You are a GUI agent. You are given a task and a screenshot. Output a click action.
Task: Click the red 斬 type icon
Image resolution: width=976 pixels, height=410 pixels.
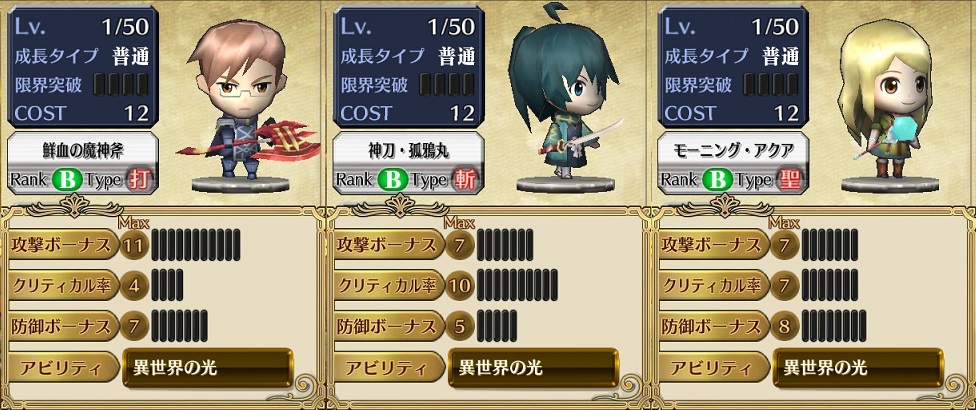click(x=464, y=180)
